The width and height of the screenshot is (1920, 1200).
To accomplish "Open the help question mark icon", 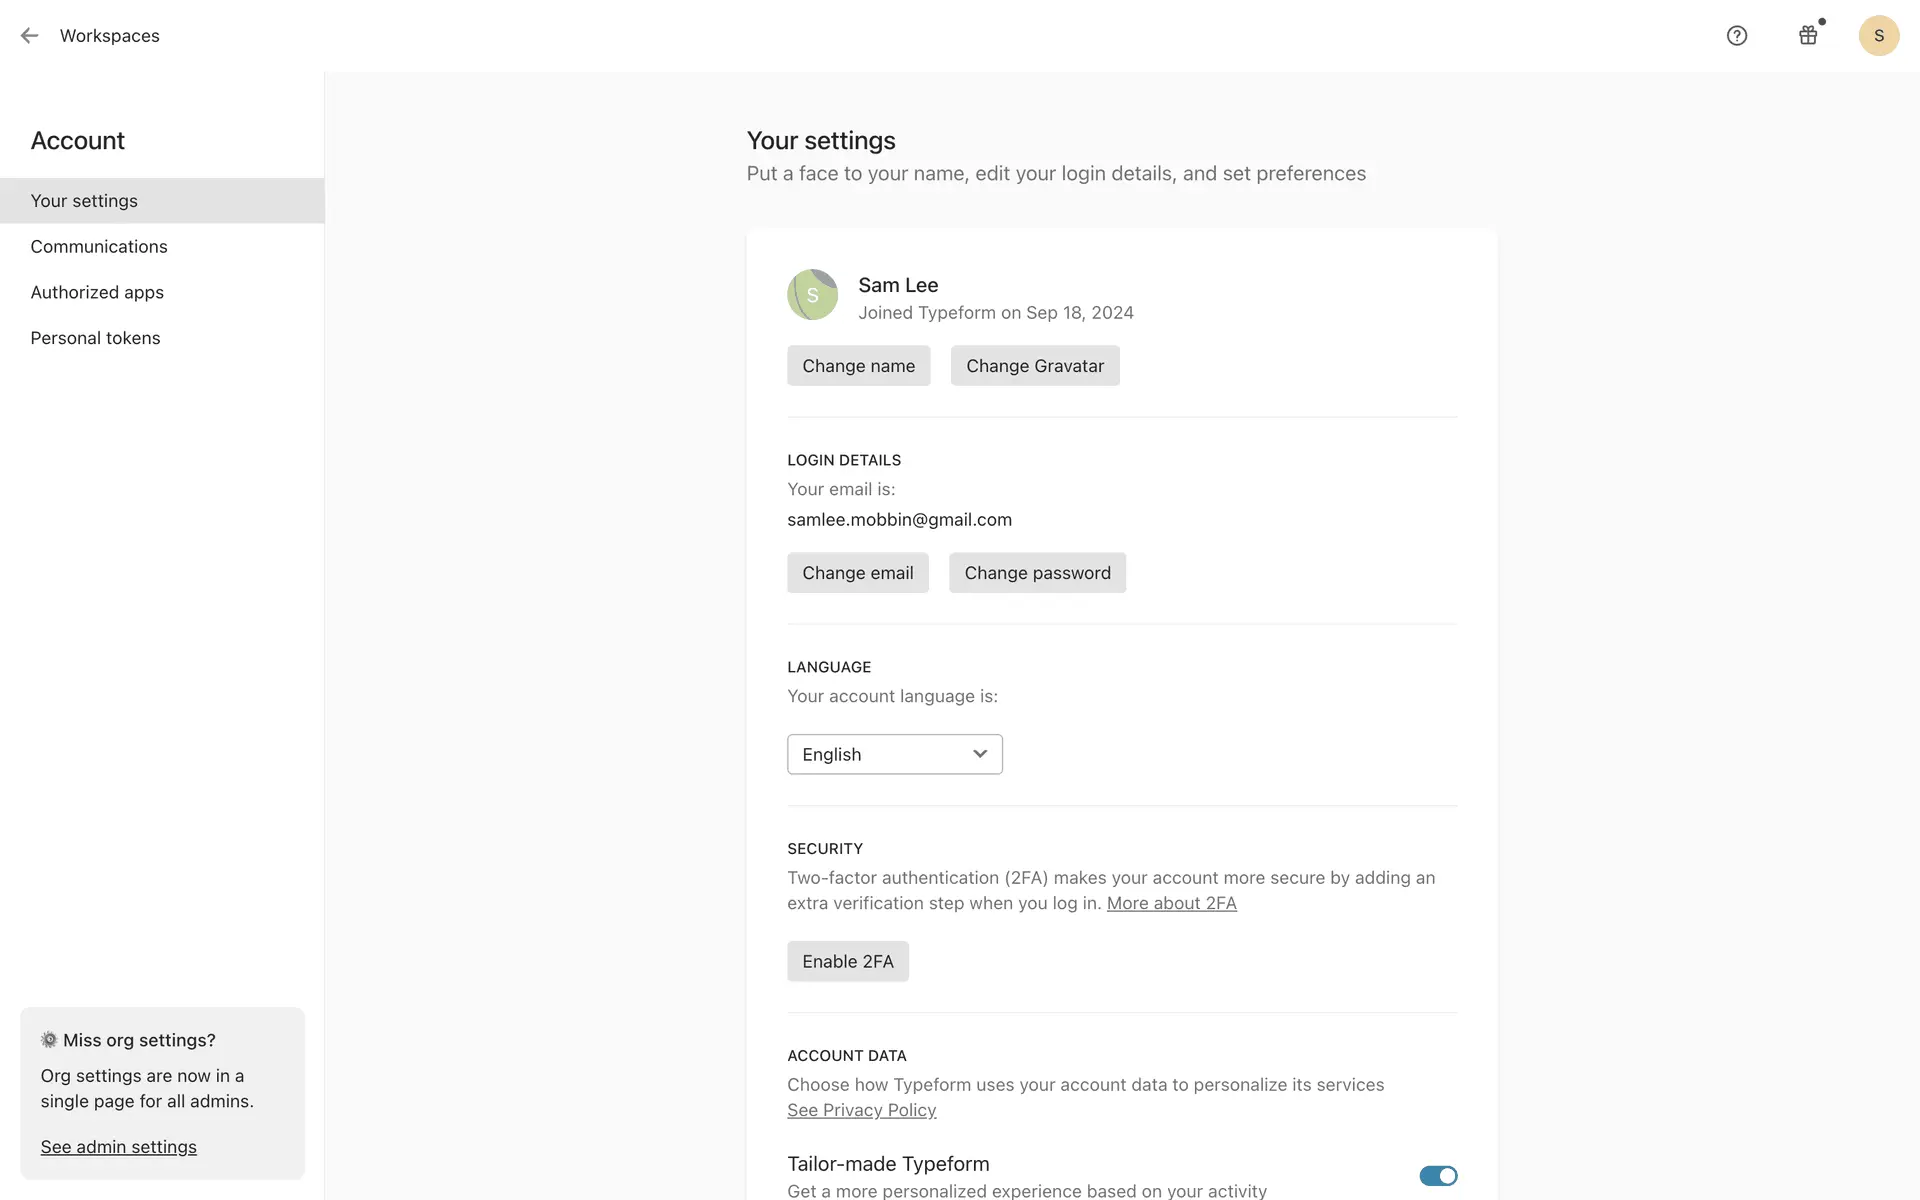I will tap(1737, 36).
